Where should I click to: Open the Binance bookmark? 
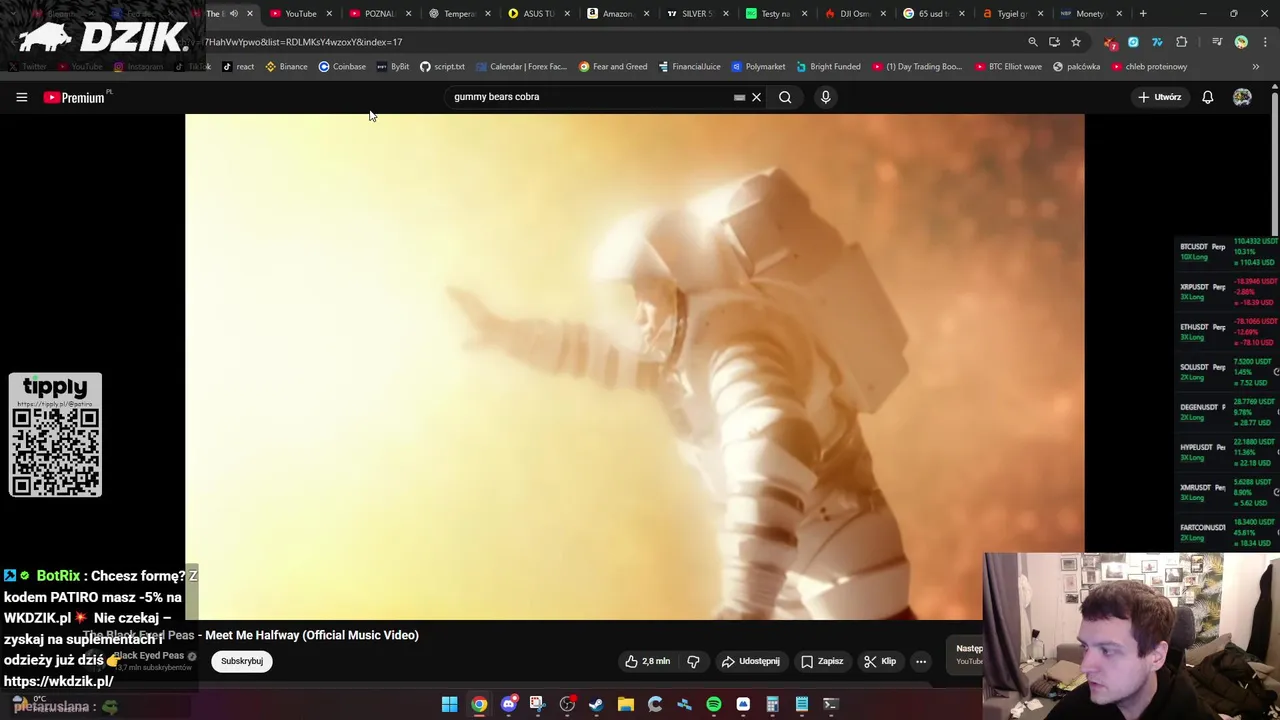(x=286, y=67)
